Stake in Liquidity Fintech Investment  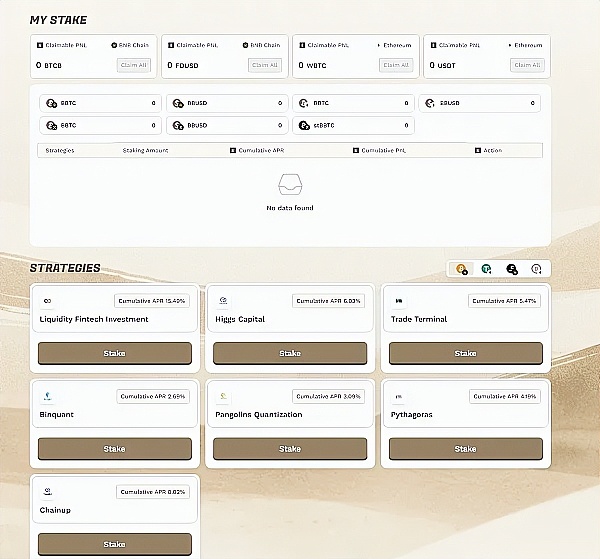(x=115, y=353)
